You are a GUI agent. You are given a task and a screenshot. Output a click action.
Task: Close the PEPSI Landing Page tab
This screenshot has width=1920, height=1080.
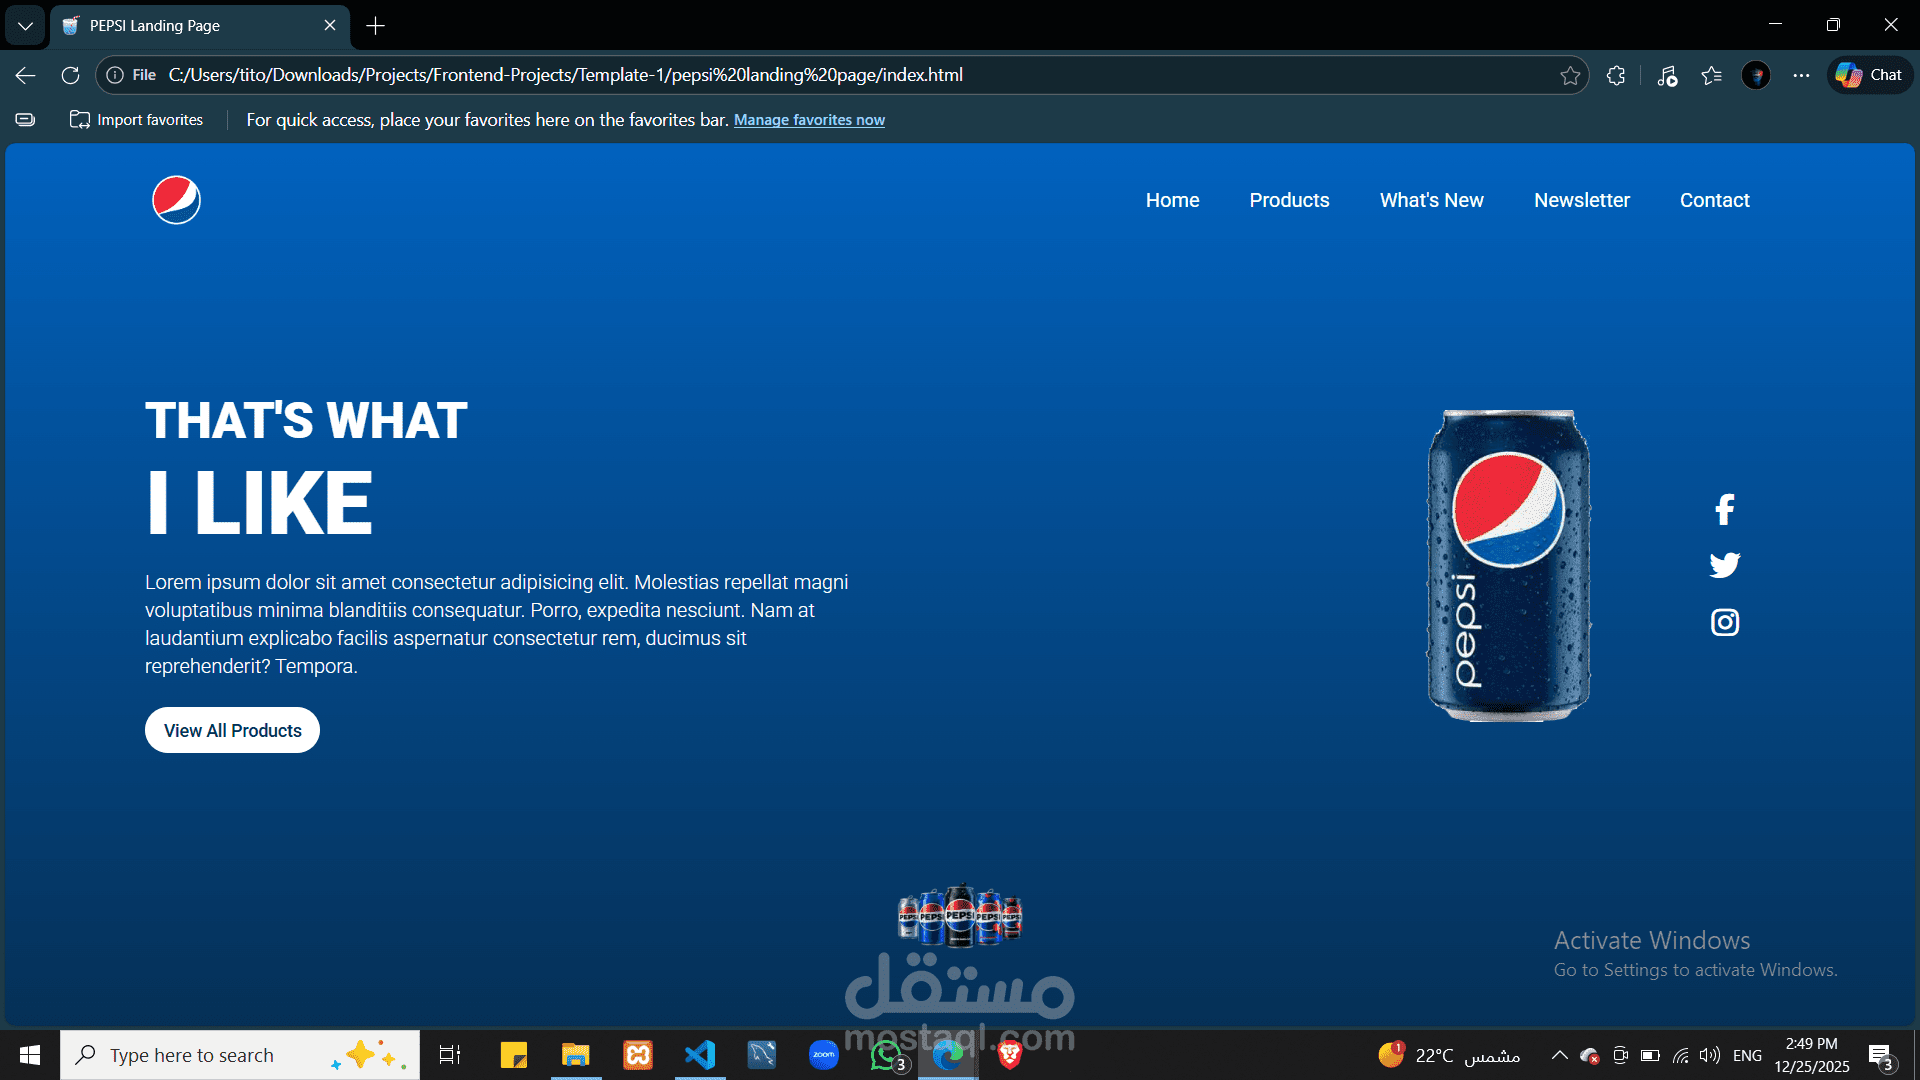(x=330, y=25)
